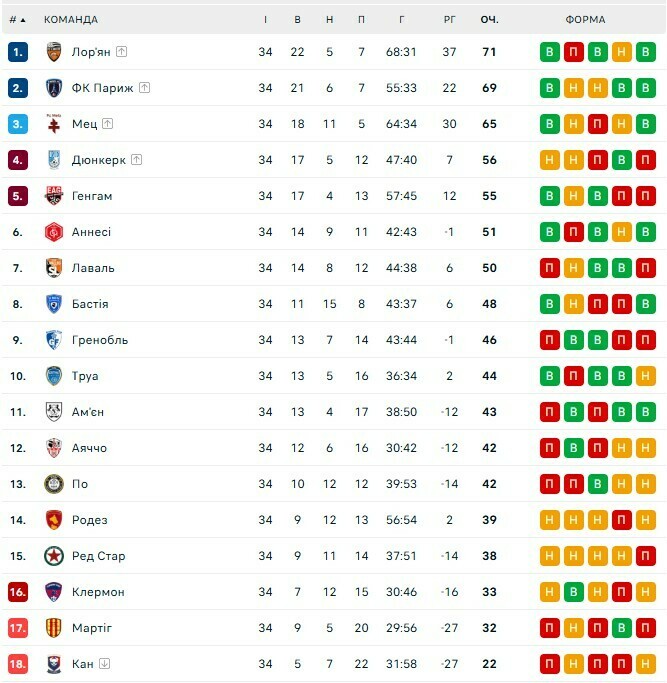Sort by the ОЧ. points column header

(489, 19)
